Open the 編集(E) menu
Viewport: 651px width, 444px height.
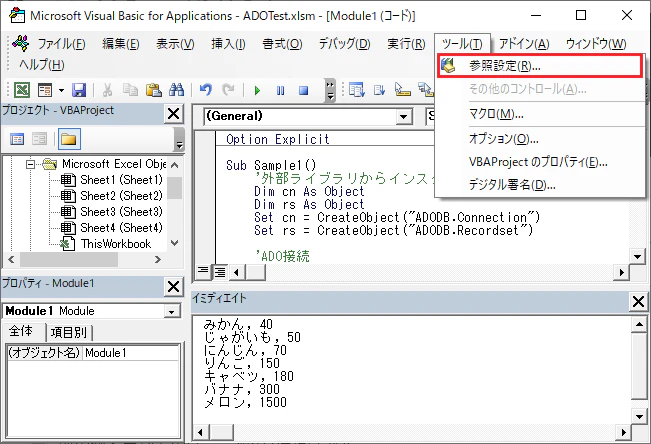121,44
